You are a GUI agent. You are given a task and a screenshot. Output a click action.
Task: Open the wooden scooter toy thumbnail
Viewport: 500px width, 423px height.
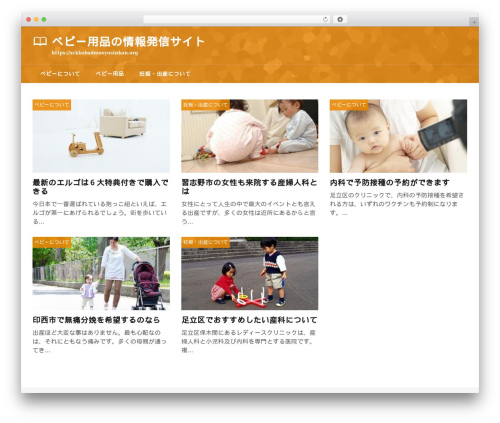tap(101, 136)
